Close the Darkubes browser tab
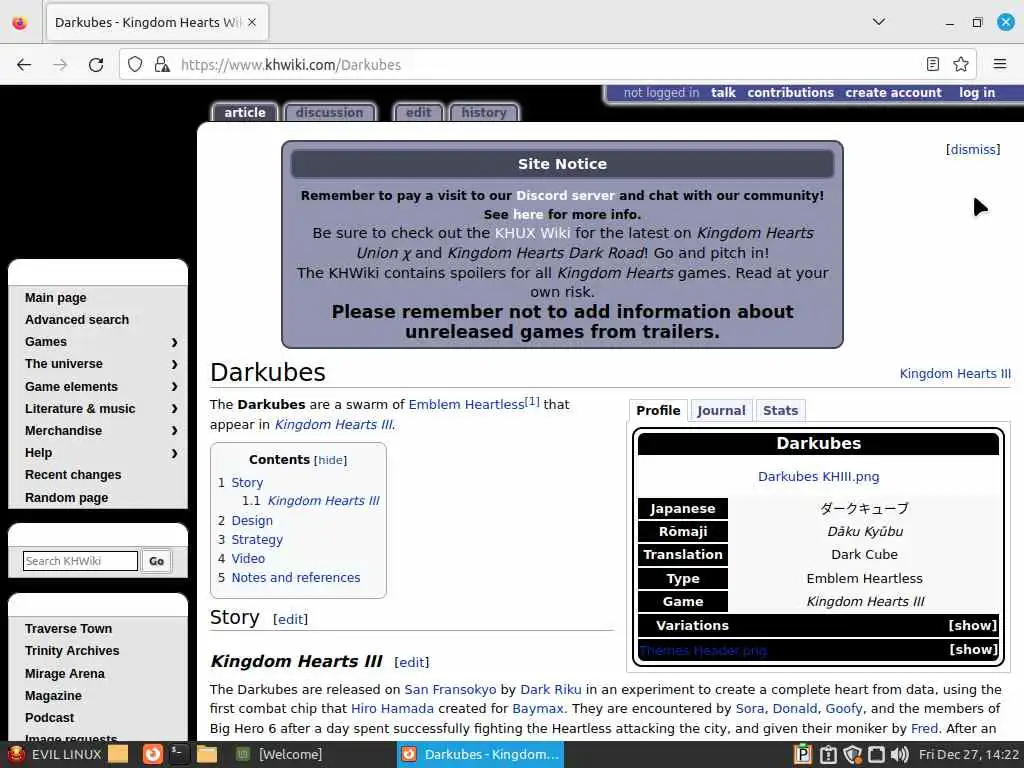1024x768 pixels. click(x=252, y=22)
